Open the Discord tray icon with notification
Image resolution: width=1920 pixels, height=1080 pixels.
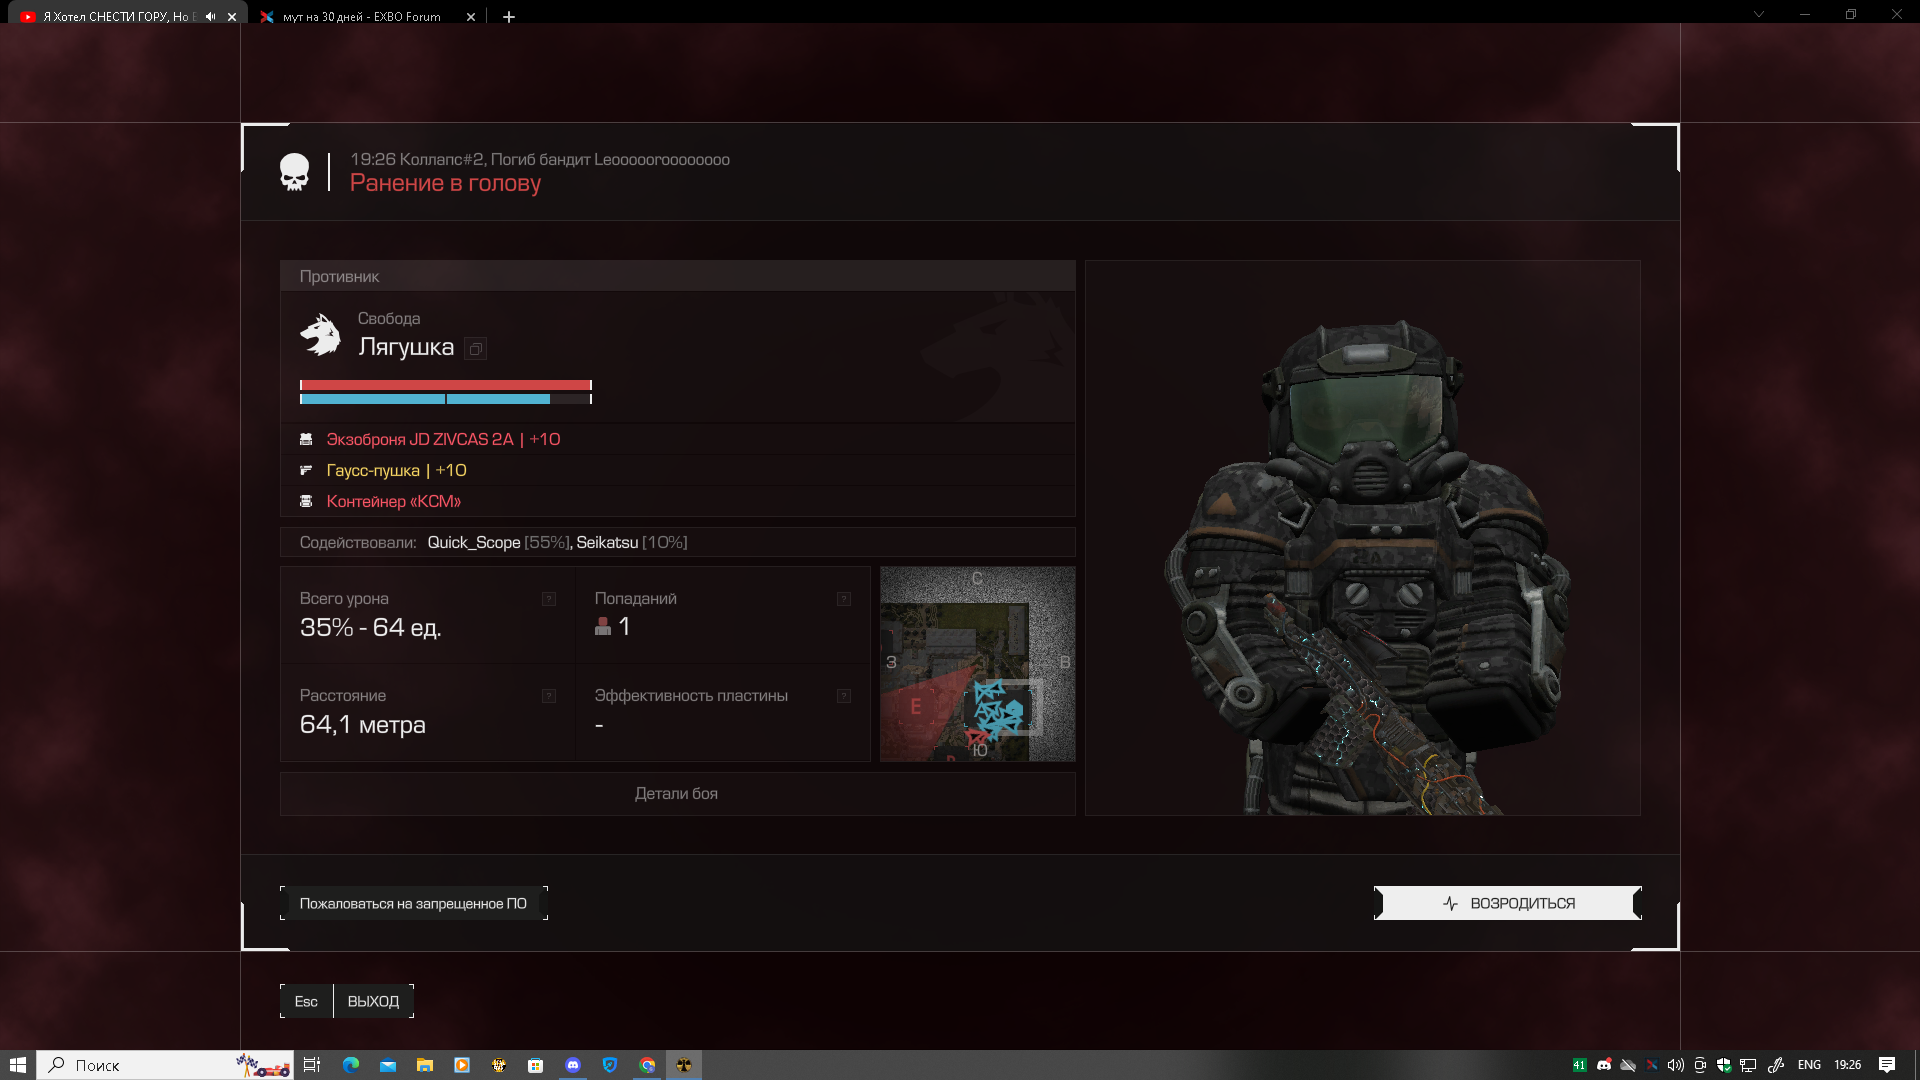pos(1604,1065)
